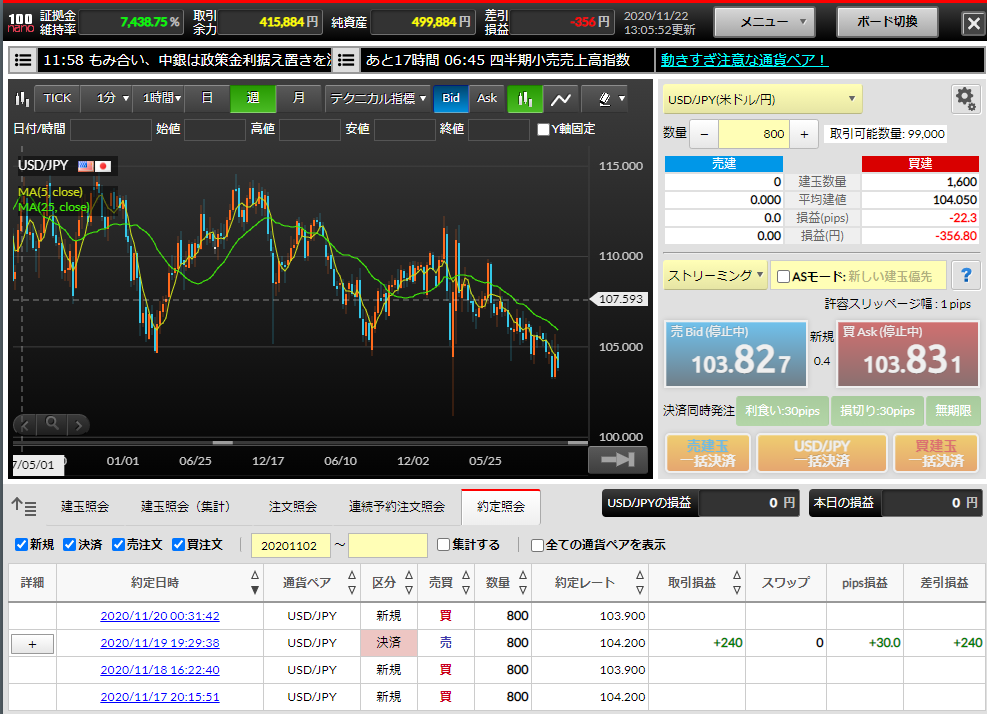This screenshot has height=714, width=987.
Task: Expand the drawing tool dropdown arrow
Action: pos(622,98)
